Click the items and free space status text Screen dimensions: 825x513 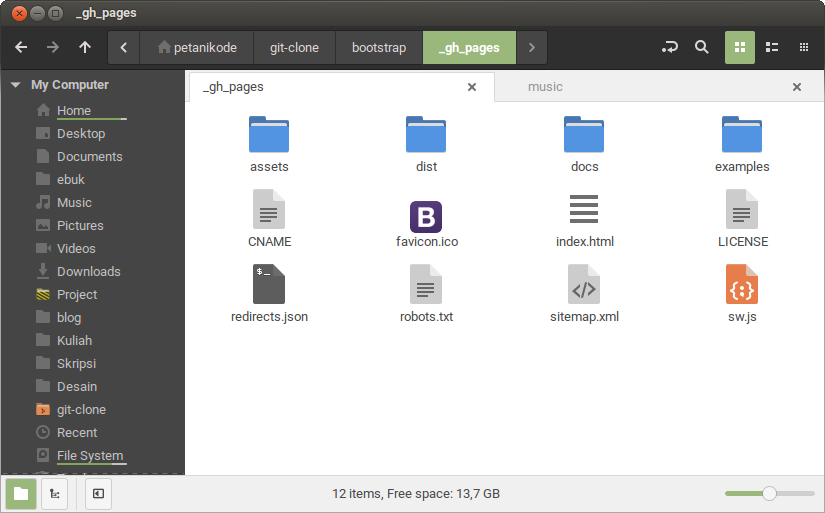pyautogui.click(x=416, y=494)
